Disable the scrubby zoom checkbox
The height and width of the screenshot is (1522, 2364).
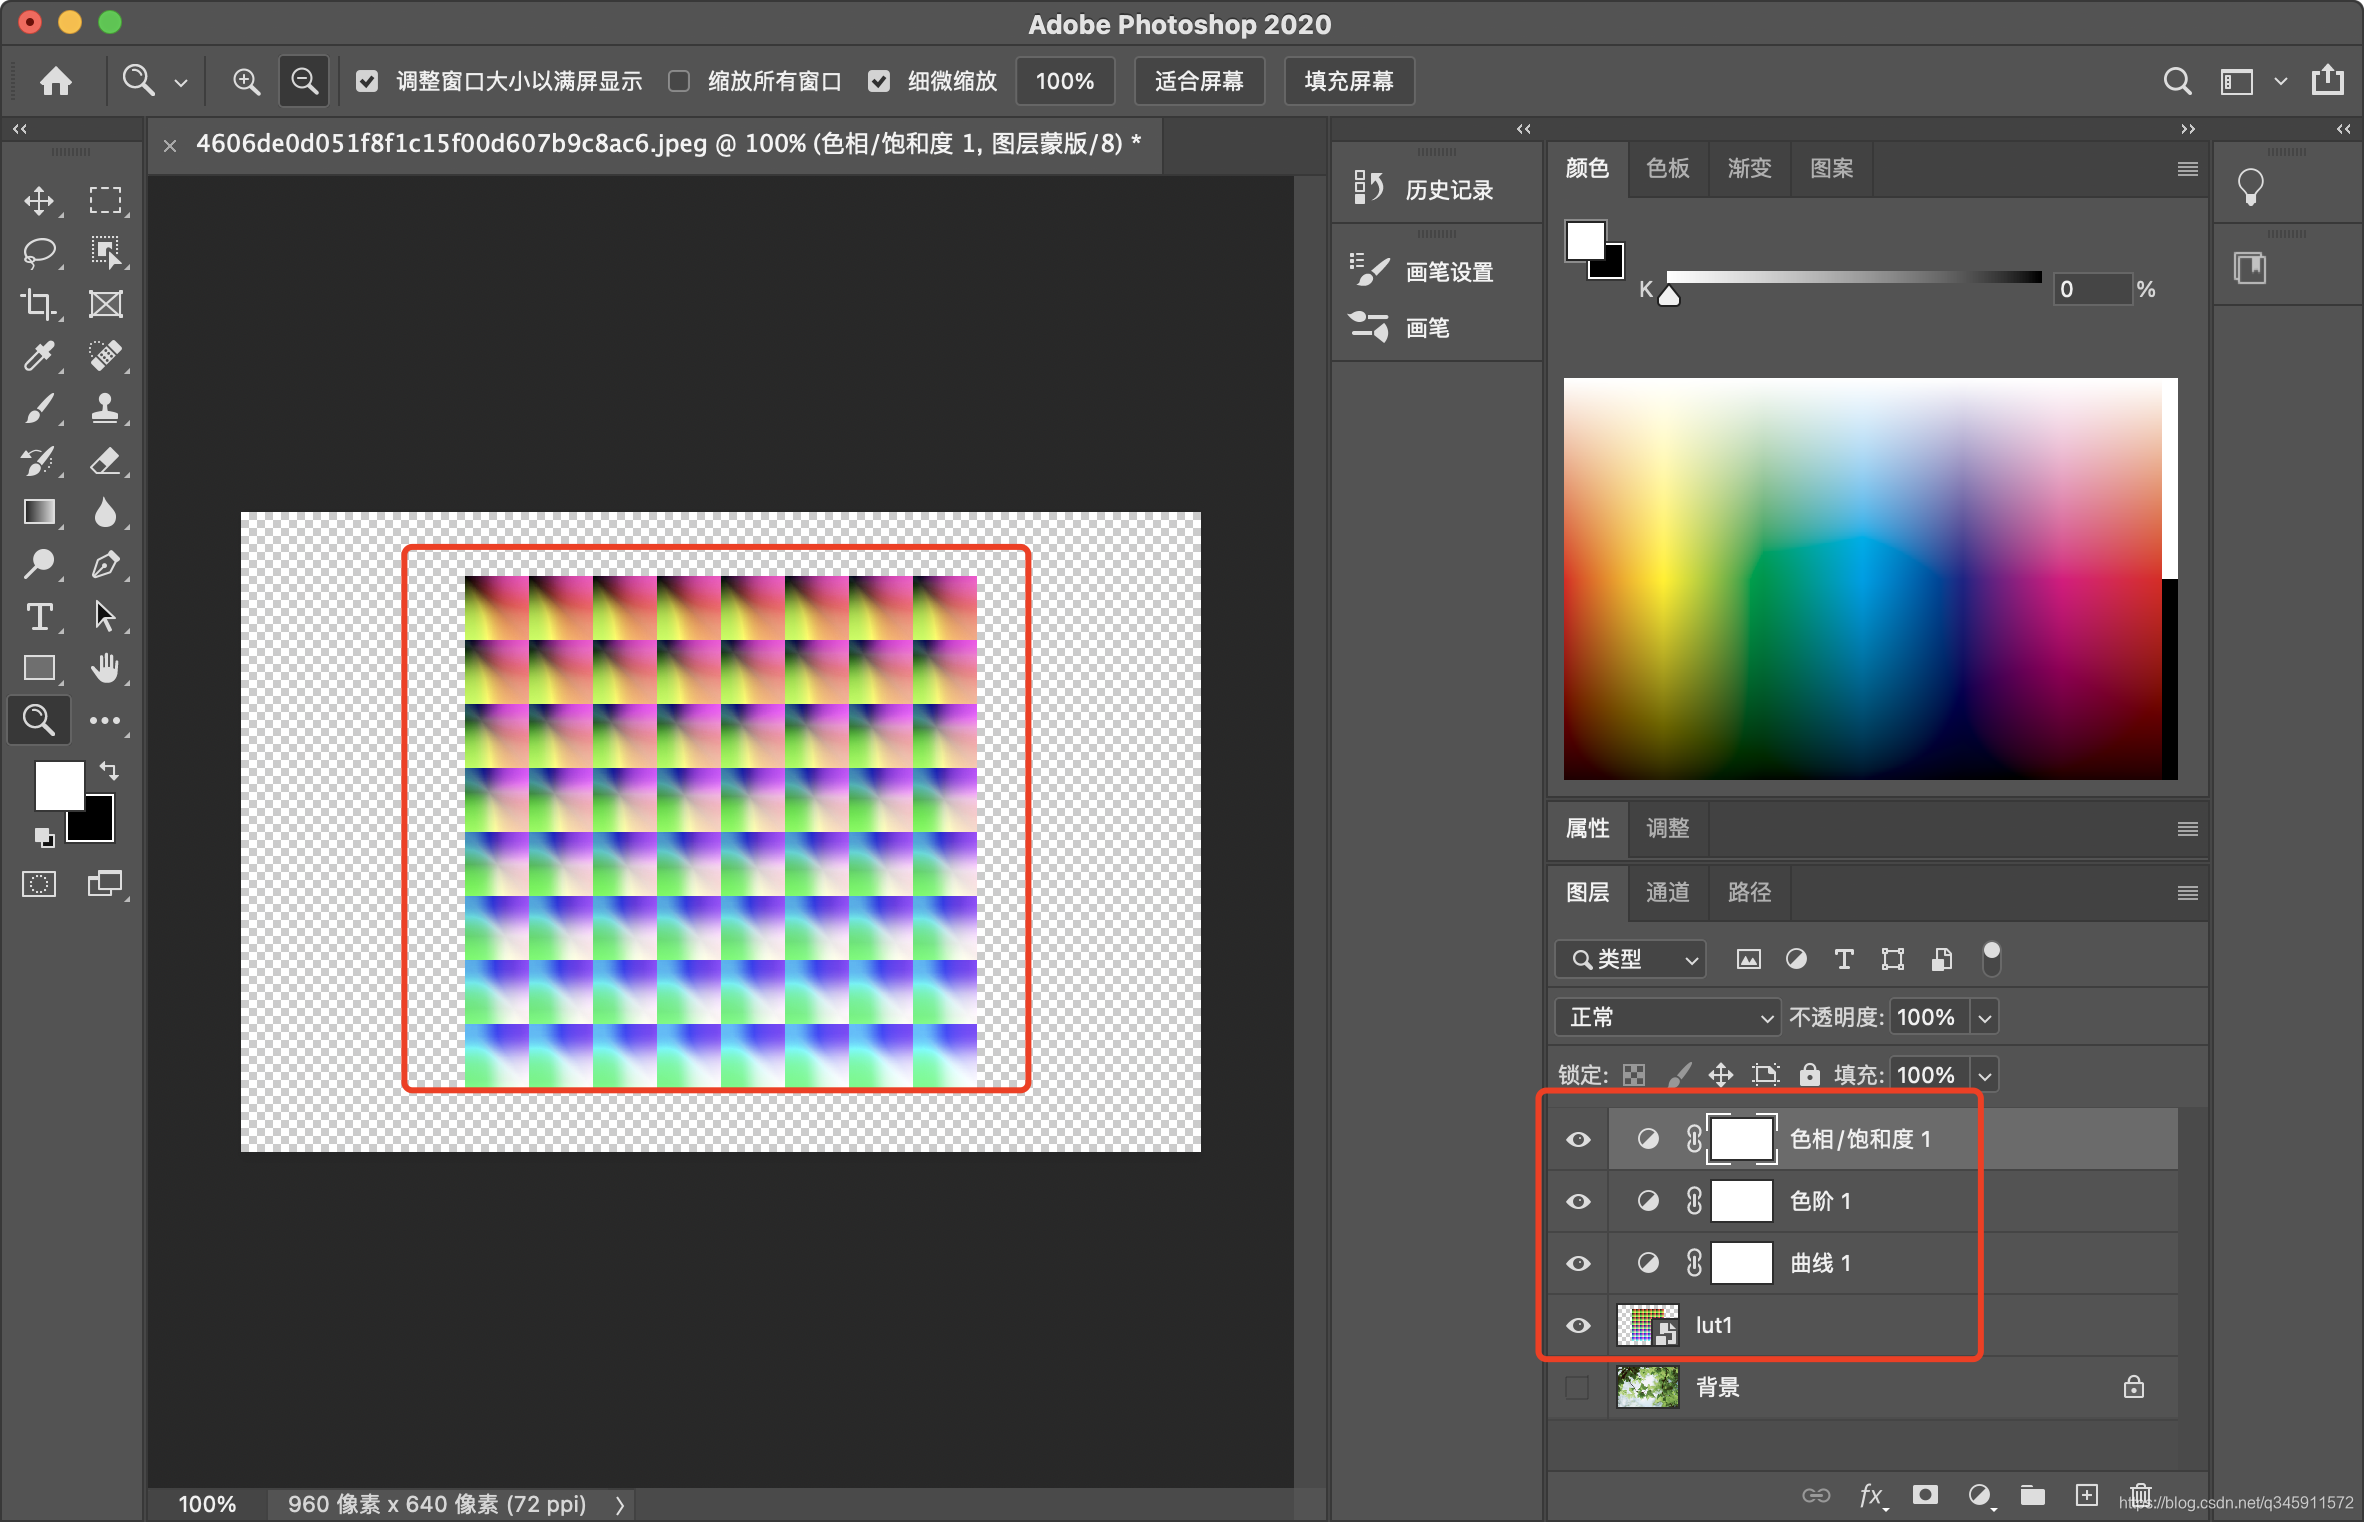(x=878, y=81)
